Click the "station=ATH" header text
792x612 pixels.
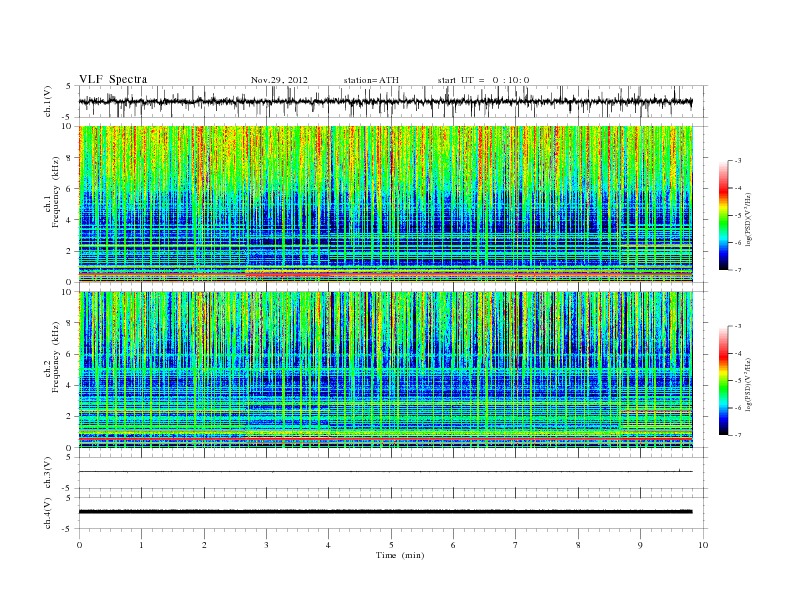[371, 80]
